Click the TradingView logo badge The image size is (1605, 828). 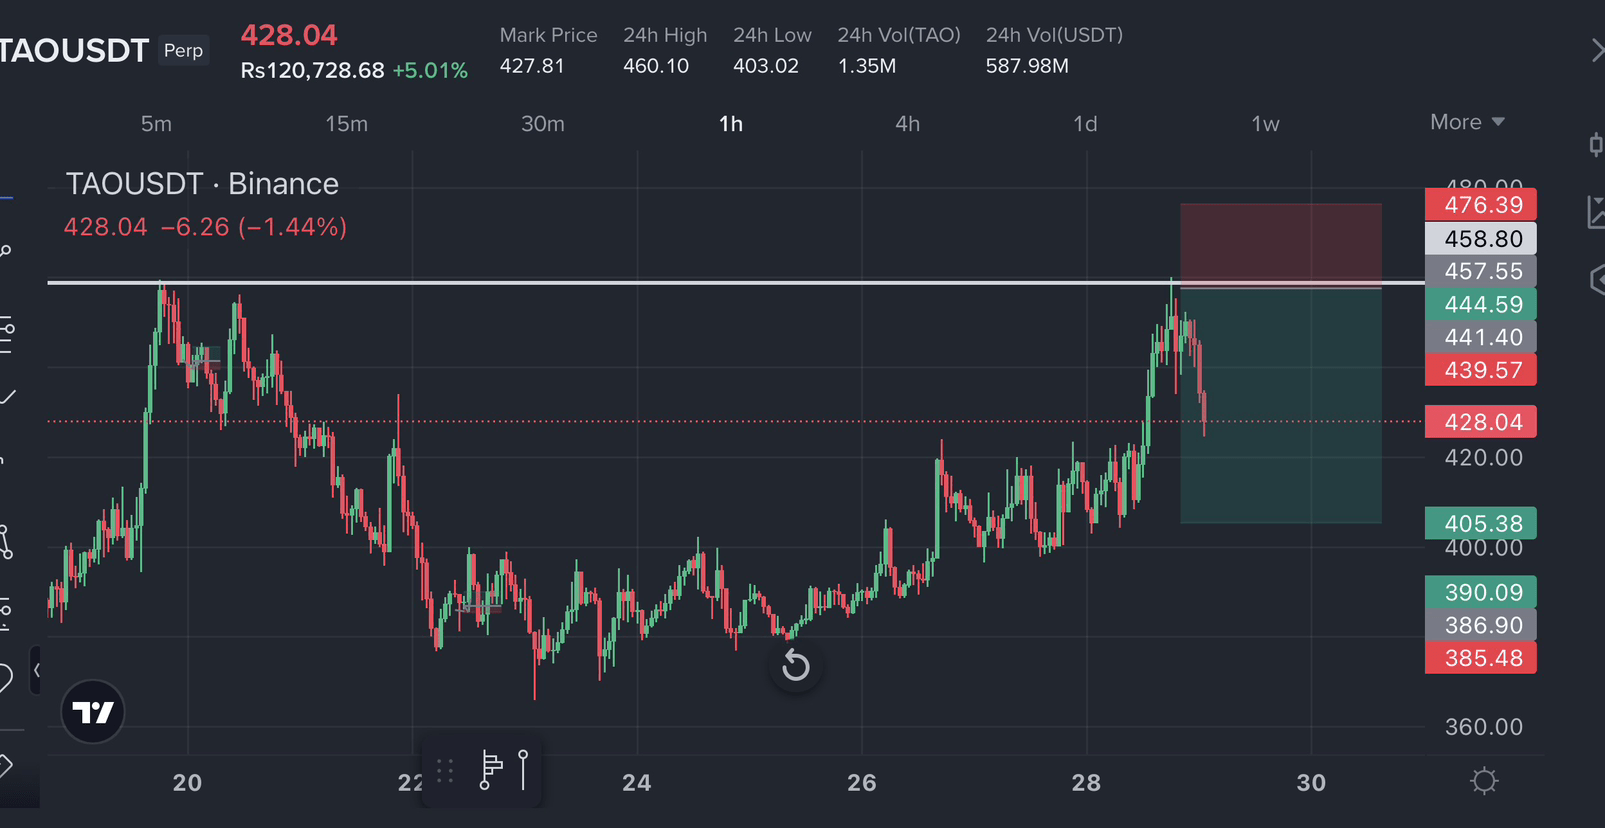point(93,712)
